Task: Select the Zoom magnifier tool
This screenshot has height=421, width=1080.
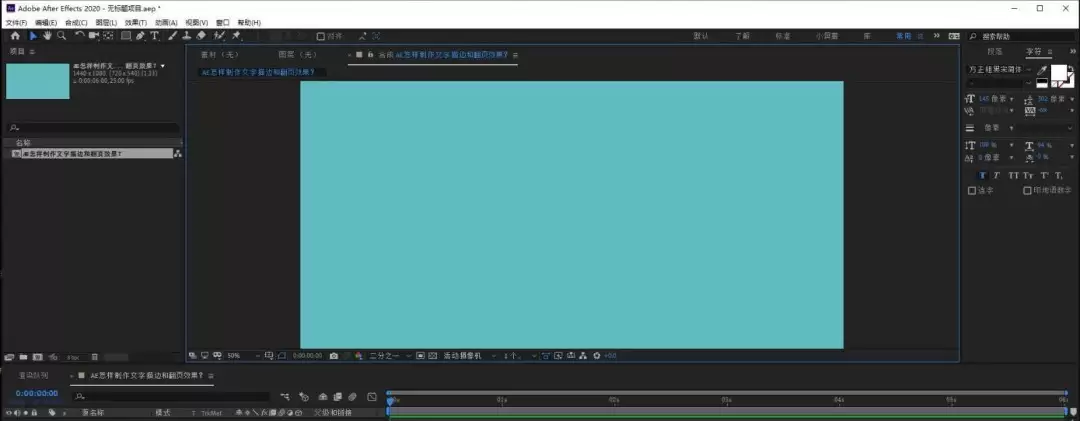Action: (62, 36)
